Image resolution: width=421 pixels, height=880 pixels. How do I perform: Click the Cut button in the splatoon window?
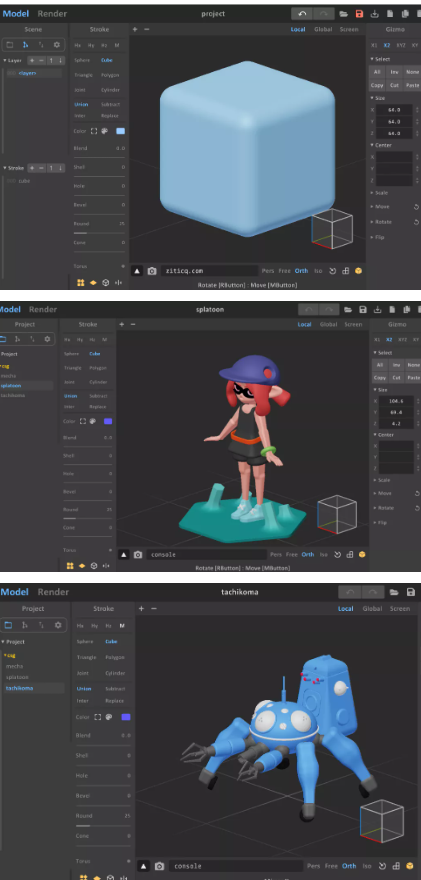[x=397, y=378]
